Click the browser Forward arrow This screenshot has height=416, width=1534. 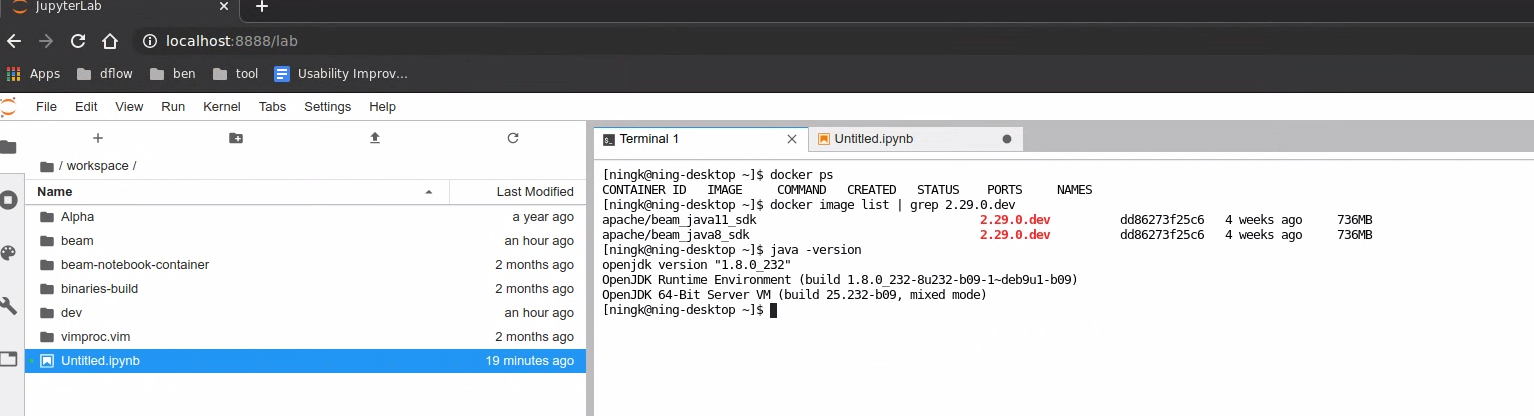click(45, 41)
